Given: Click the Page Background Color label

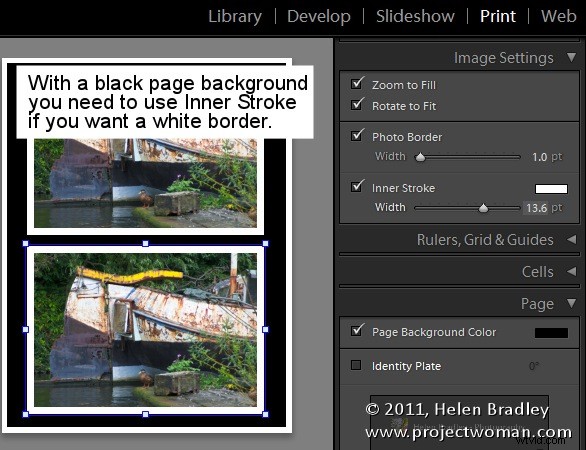Looking at the screenshot, I should coord(434,332).
